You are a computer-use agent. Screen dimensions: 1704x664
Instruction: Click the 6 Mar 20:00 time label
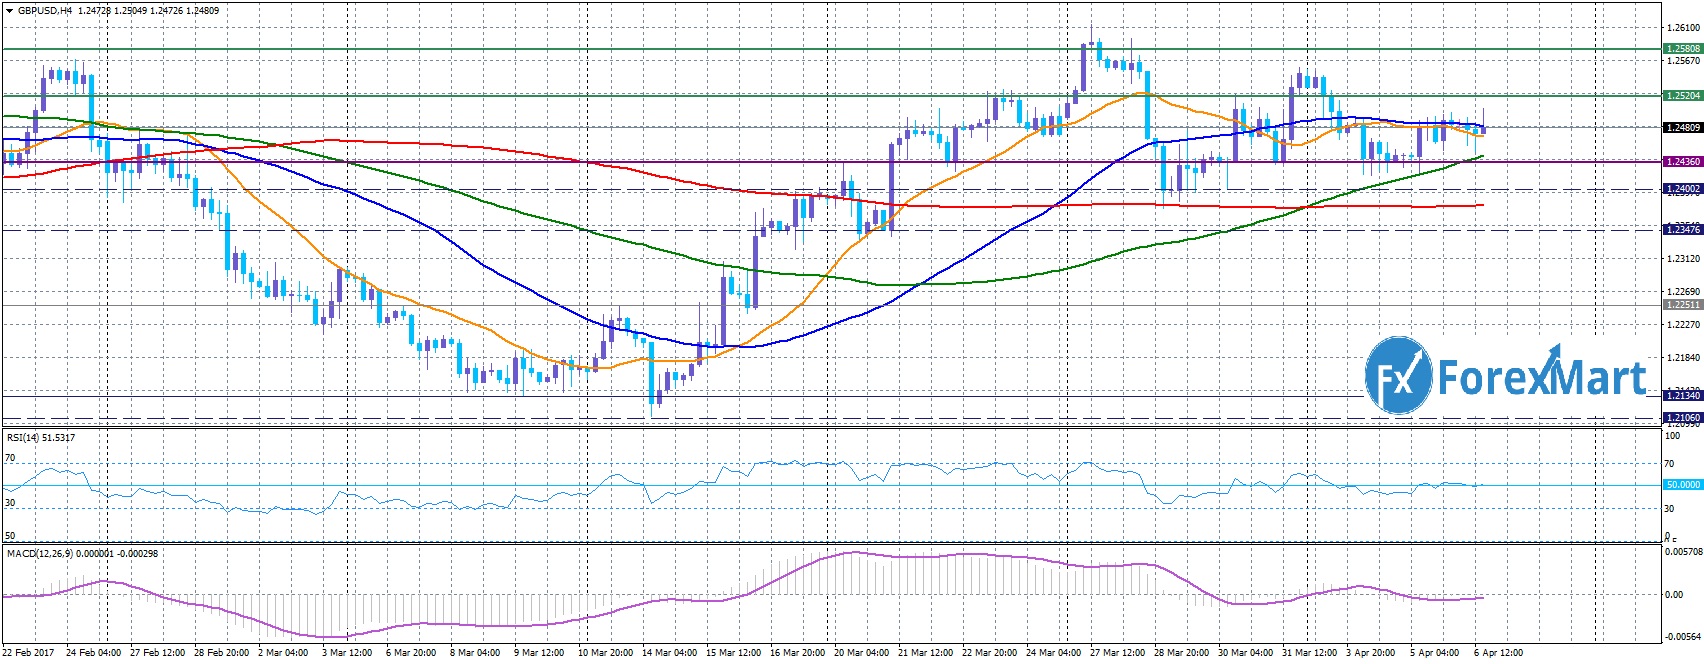412,653
